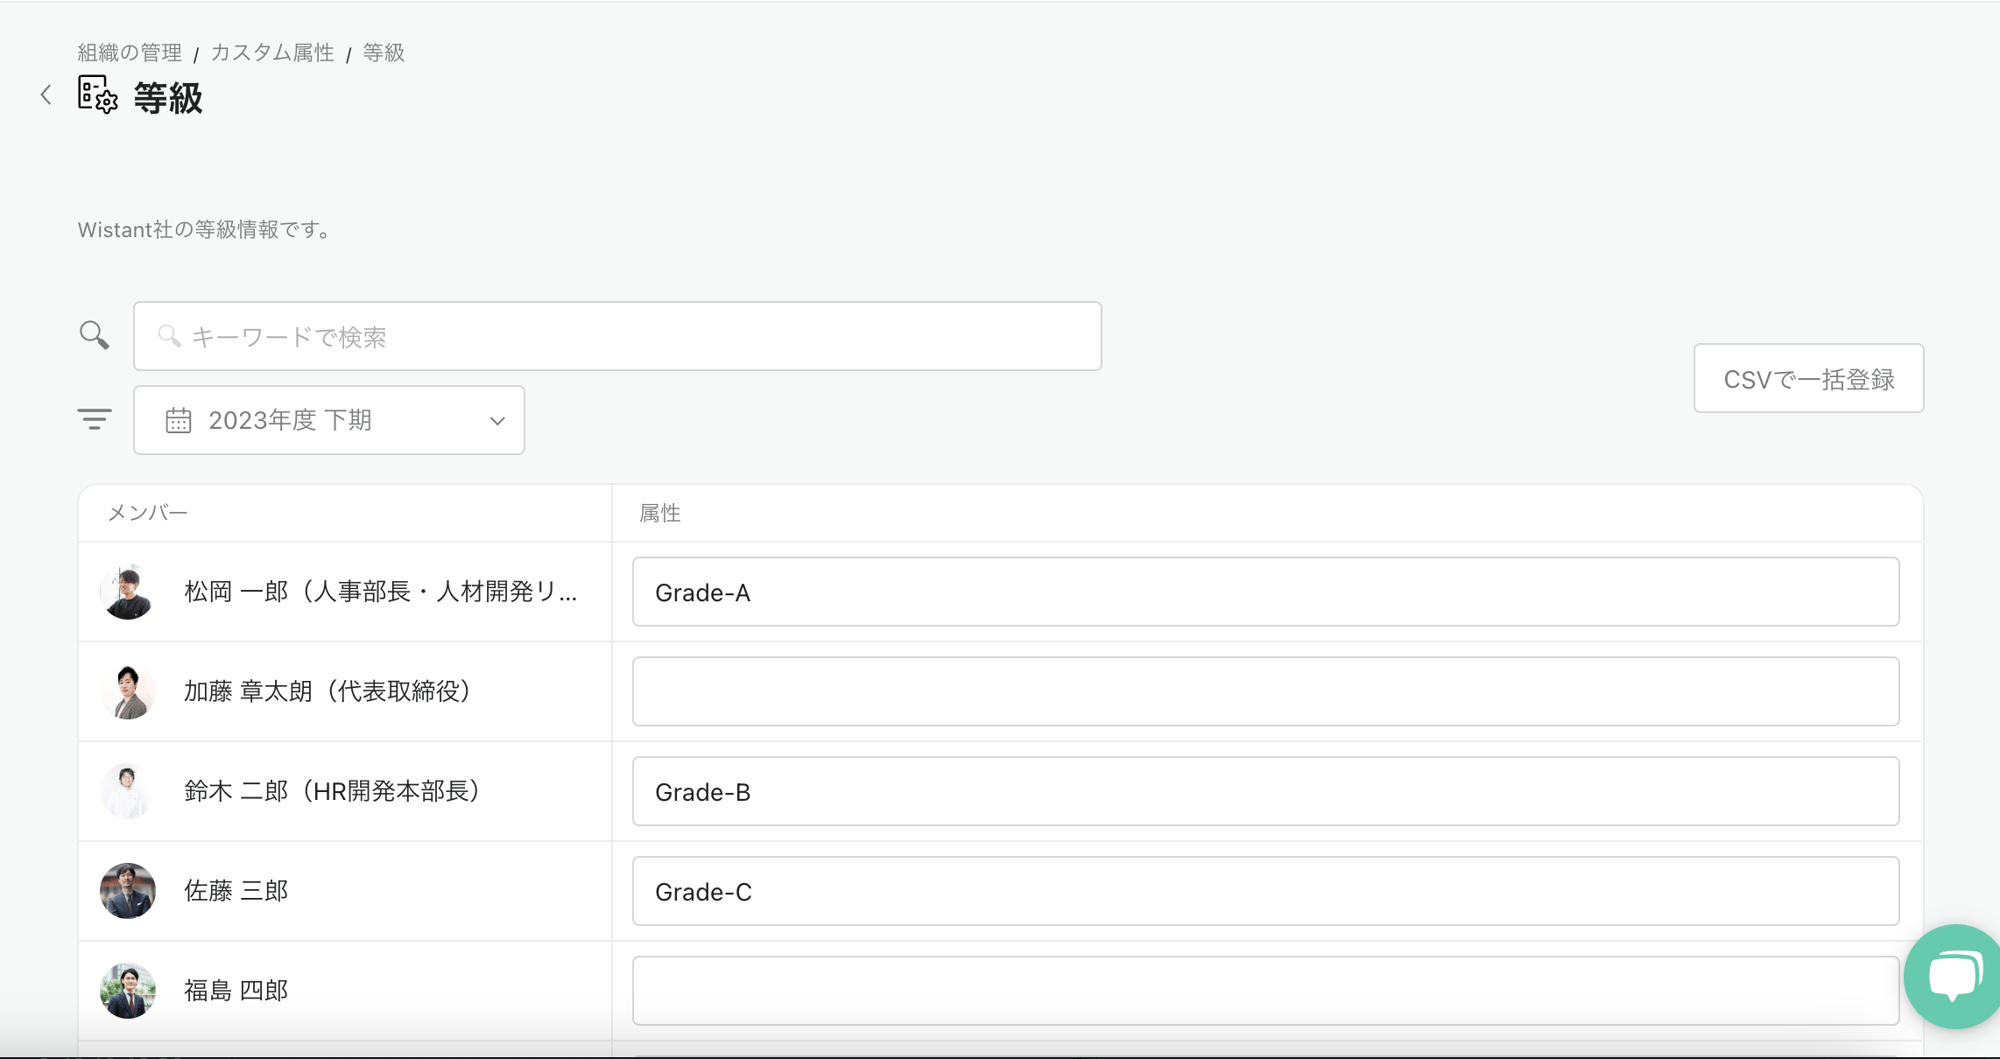Screen dimensions: 2000x1059
Task: Click 佐藤 三郎's avatar photo
Action: pyautogui.click(x=128, y=891)
